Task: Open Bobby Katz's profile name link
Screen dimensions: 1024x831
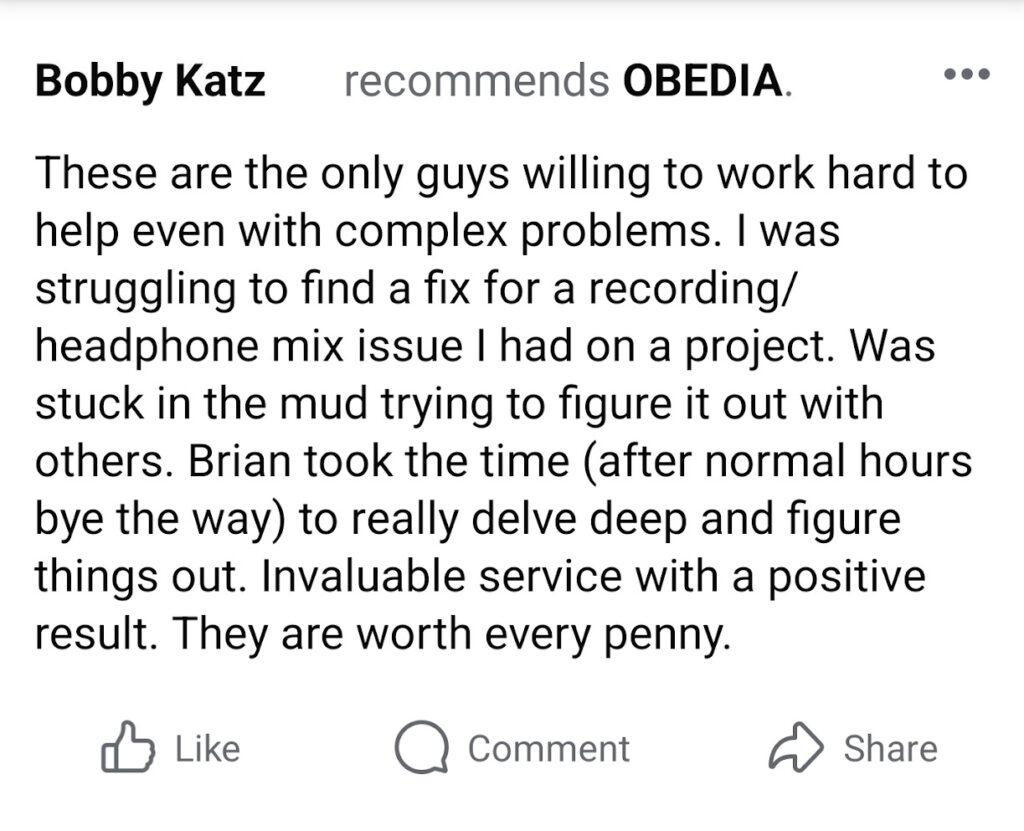Action: click(x=150, y=81)
